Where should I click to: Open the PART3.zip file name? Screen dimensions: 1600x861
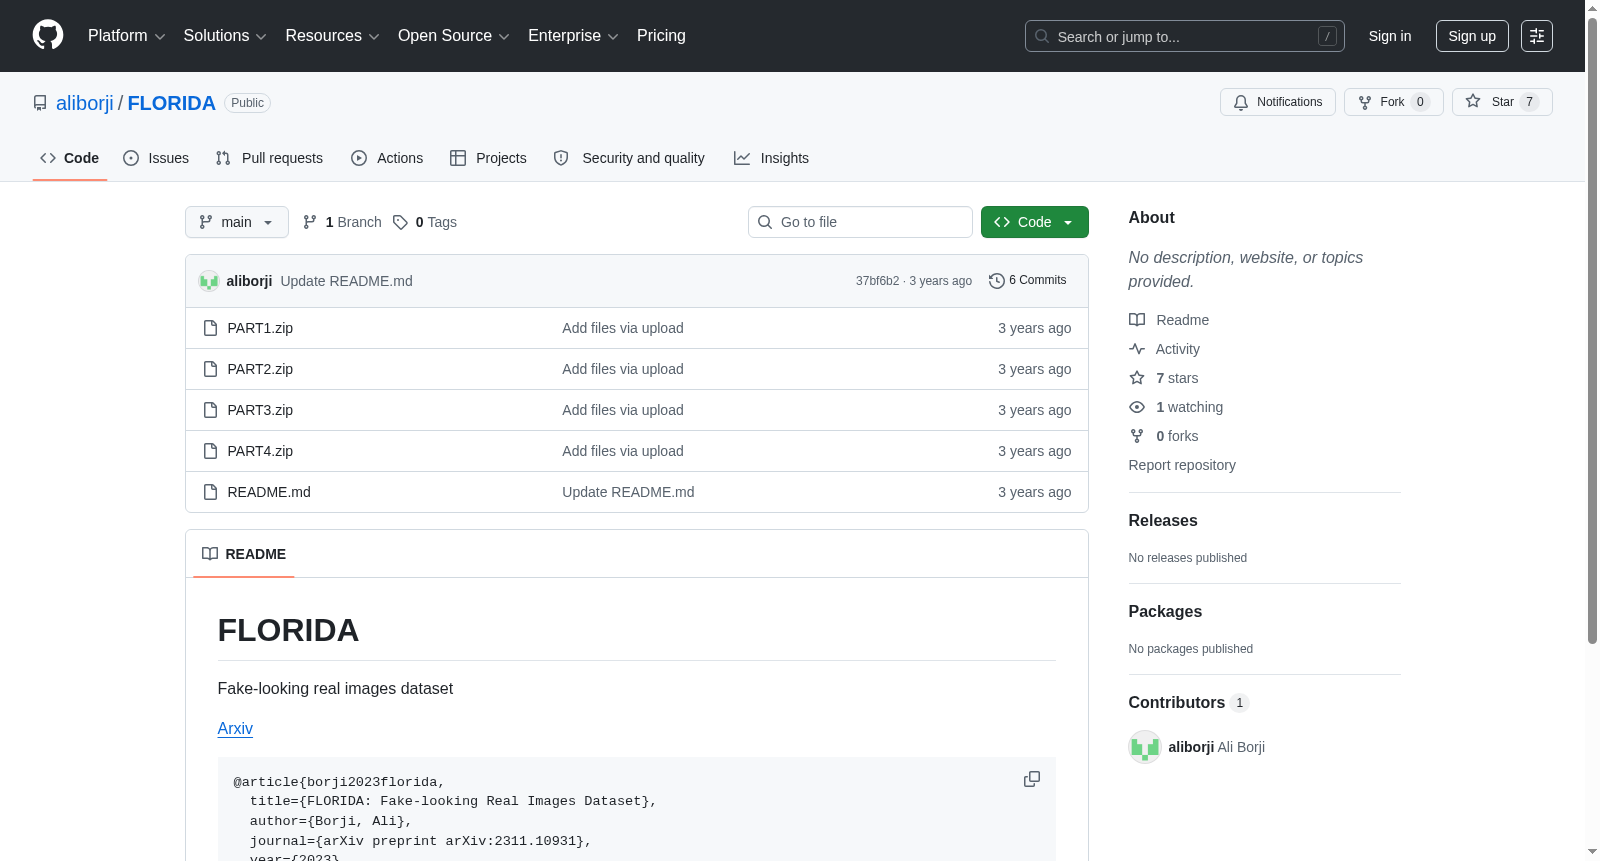coord(260,410)
